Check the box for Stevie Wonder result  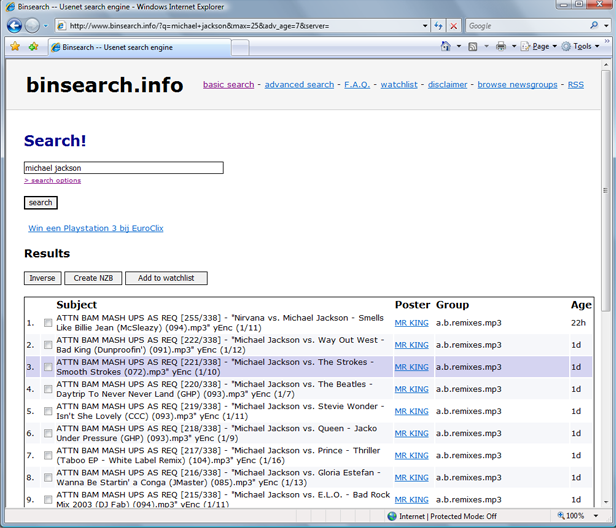[x=48, y=411]
